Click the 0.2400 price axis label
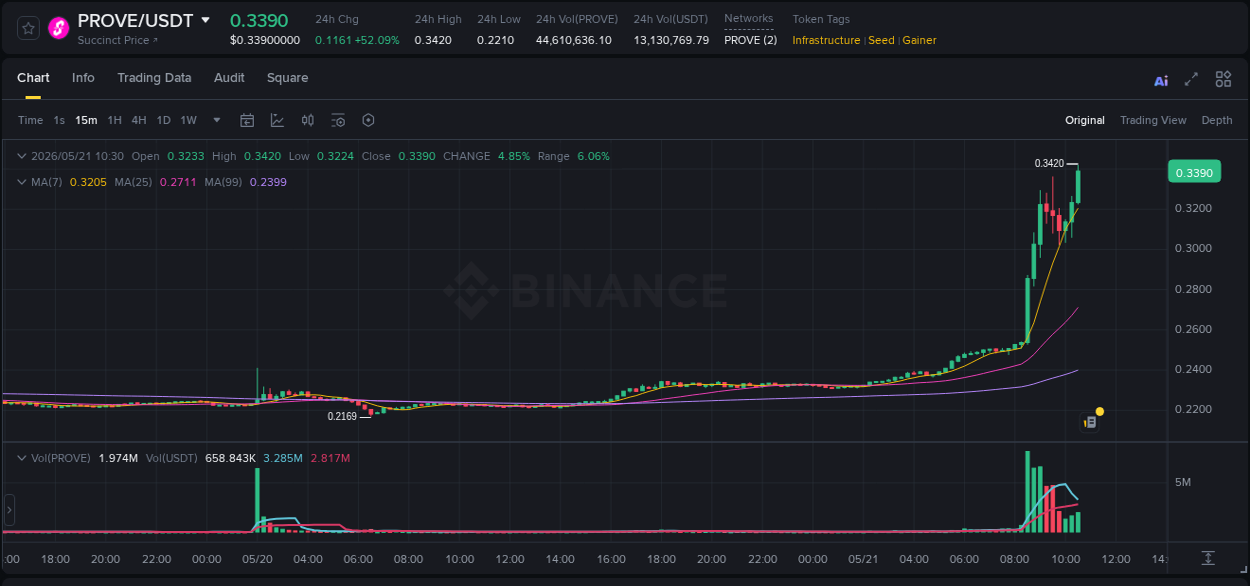1250x586 pixels. tap(1194, 369)
